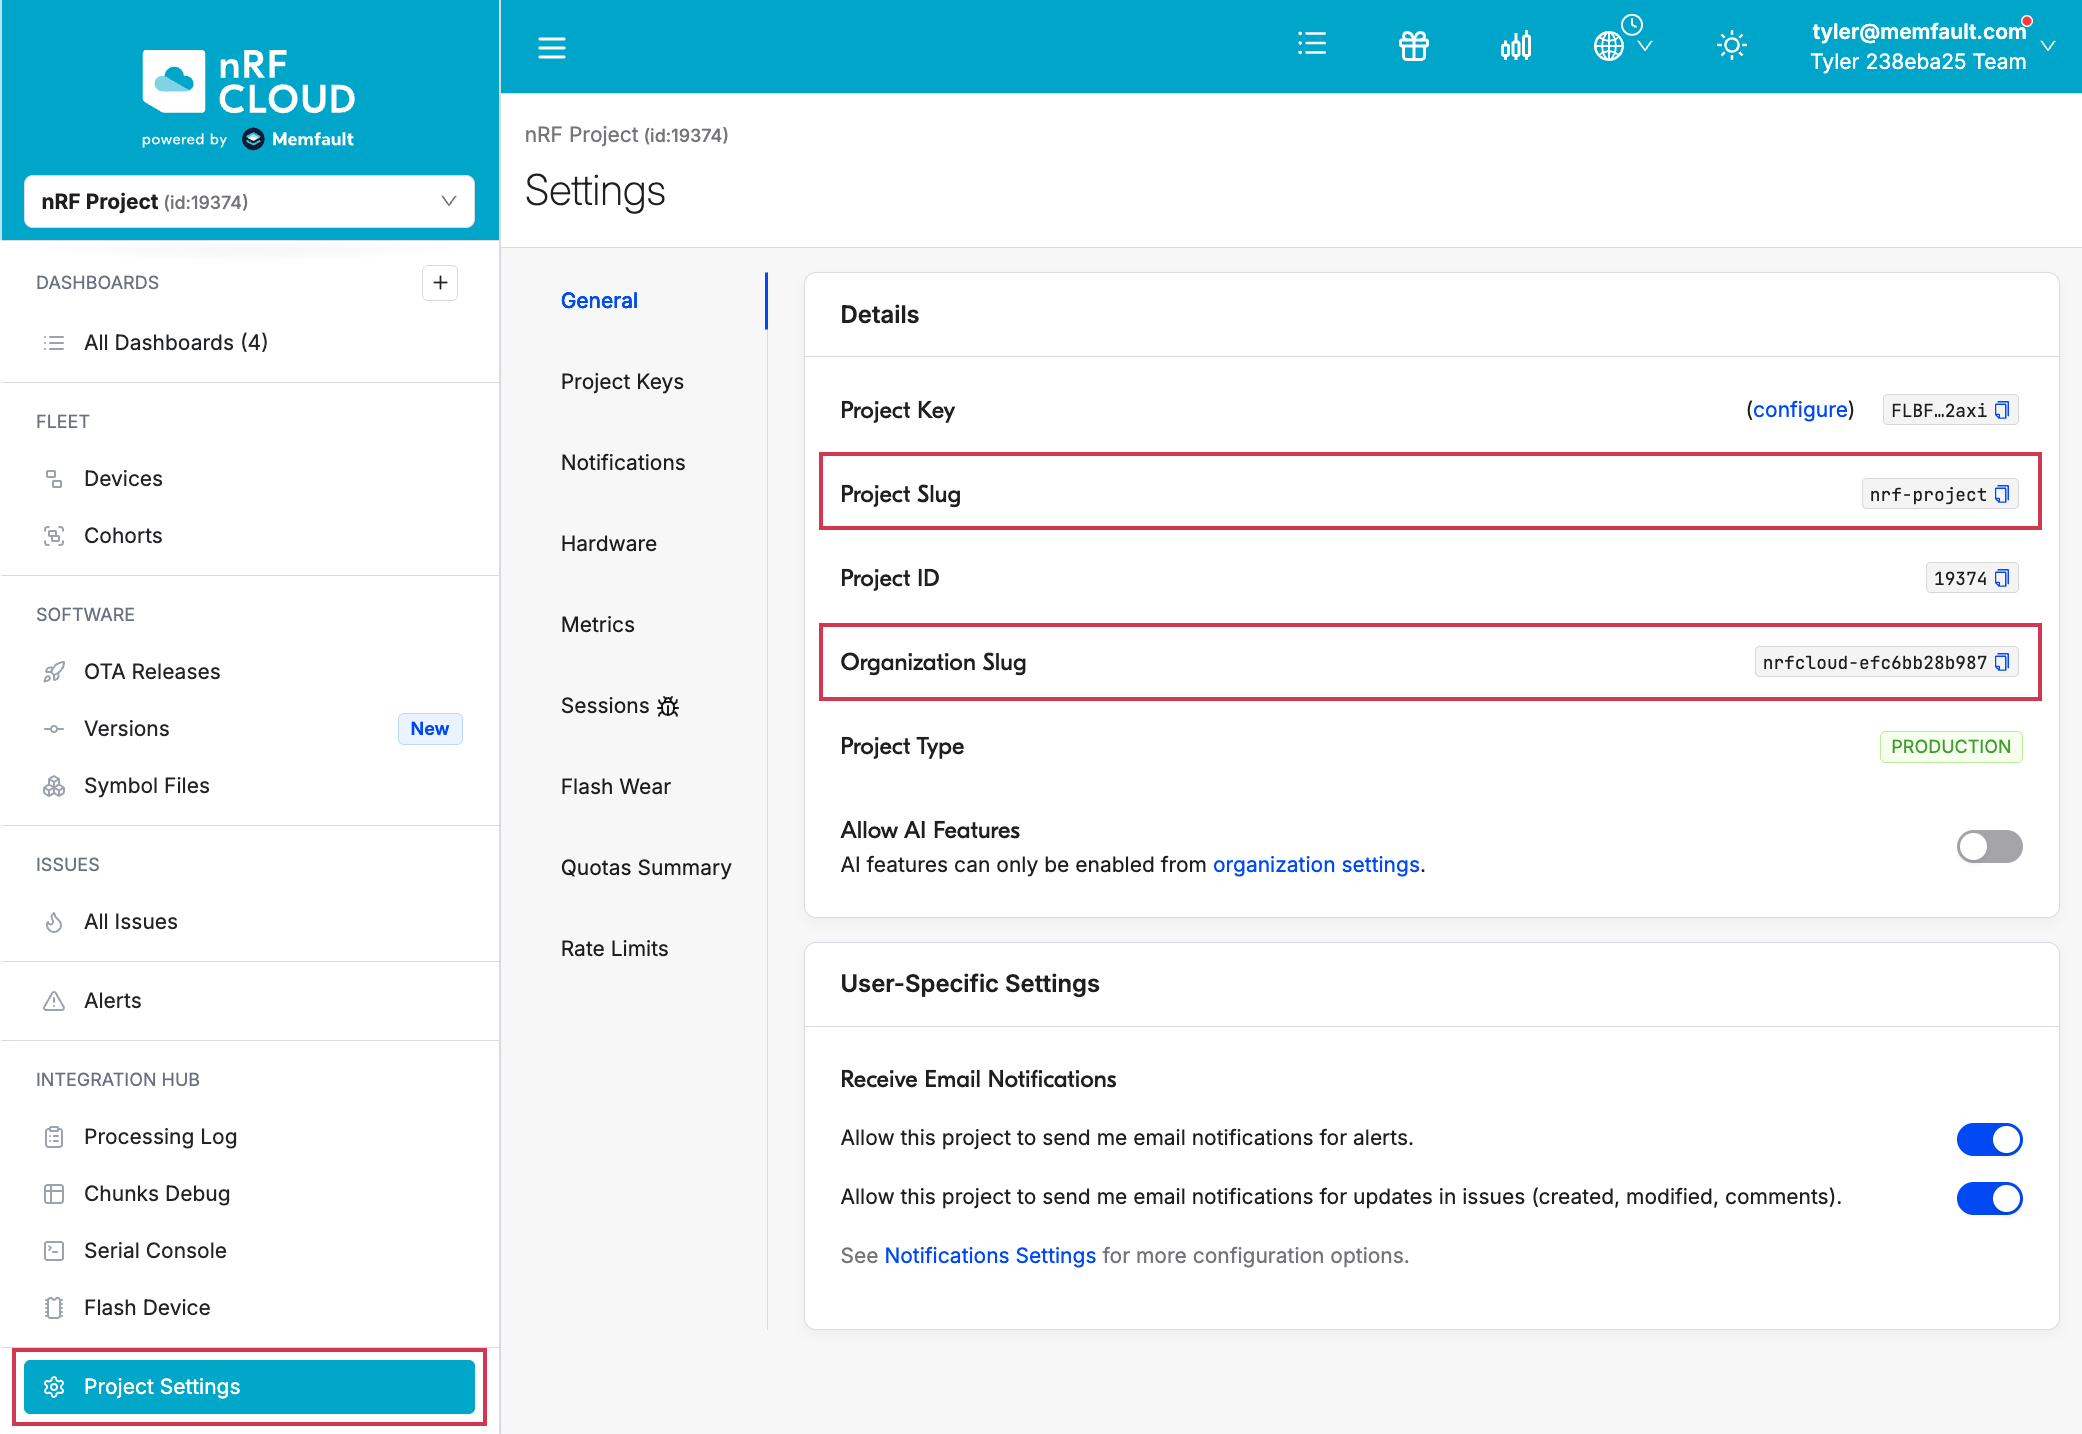Toggle the Allow AI Features switch
Image resolution: width=2082 pixels, height=1434 pixels.
(x=1989, y=847)
